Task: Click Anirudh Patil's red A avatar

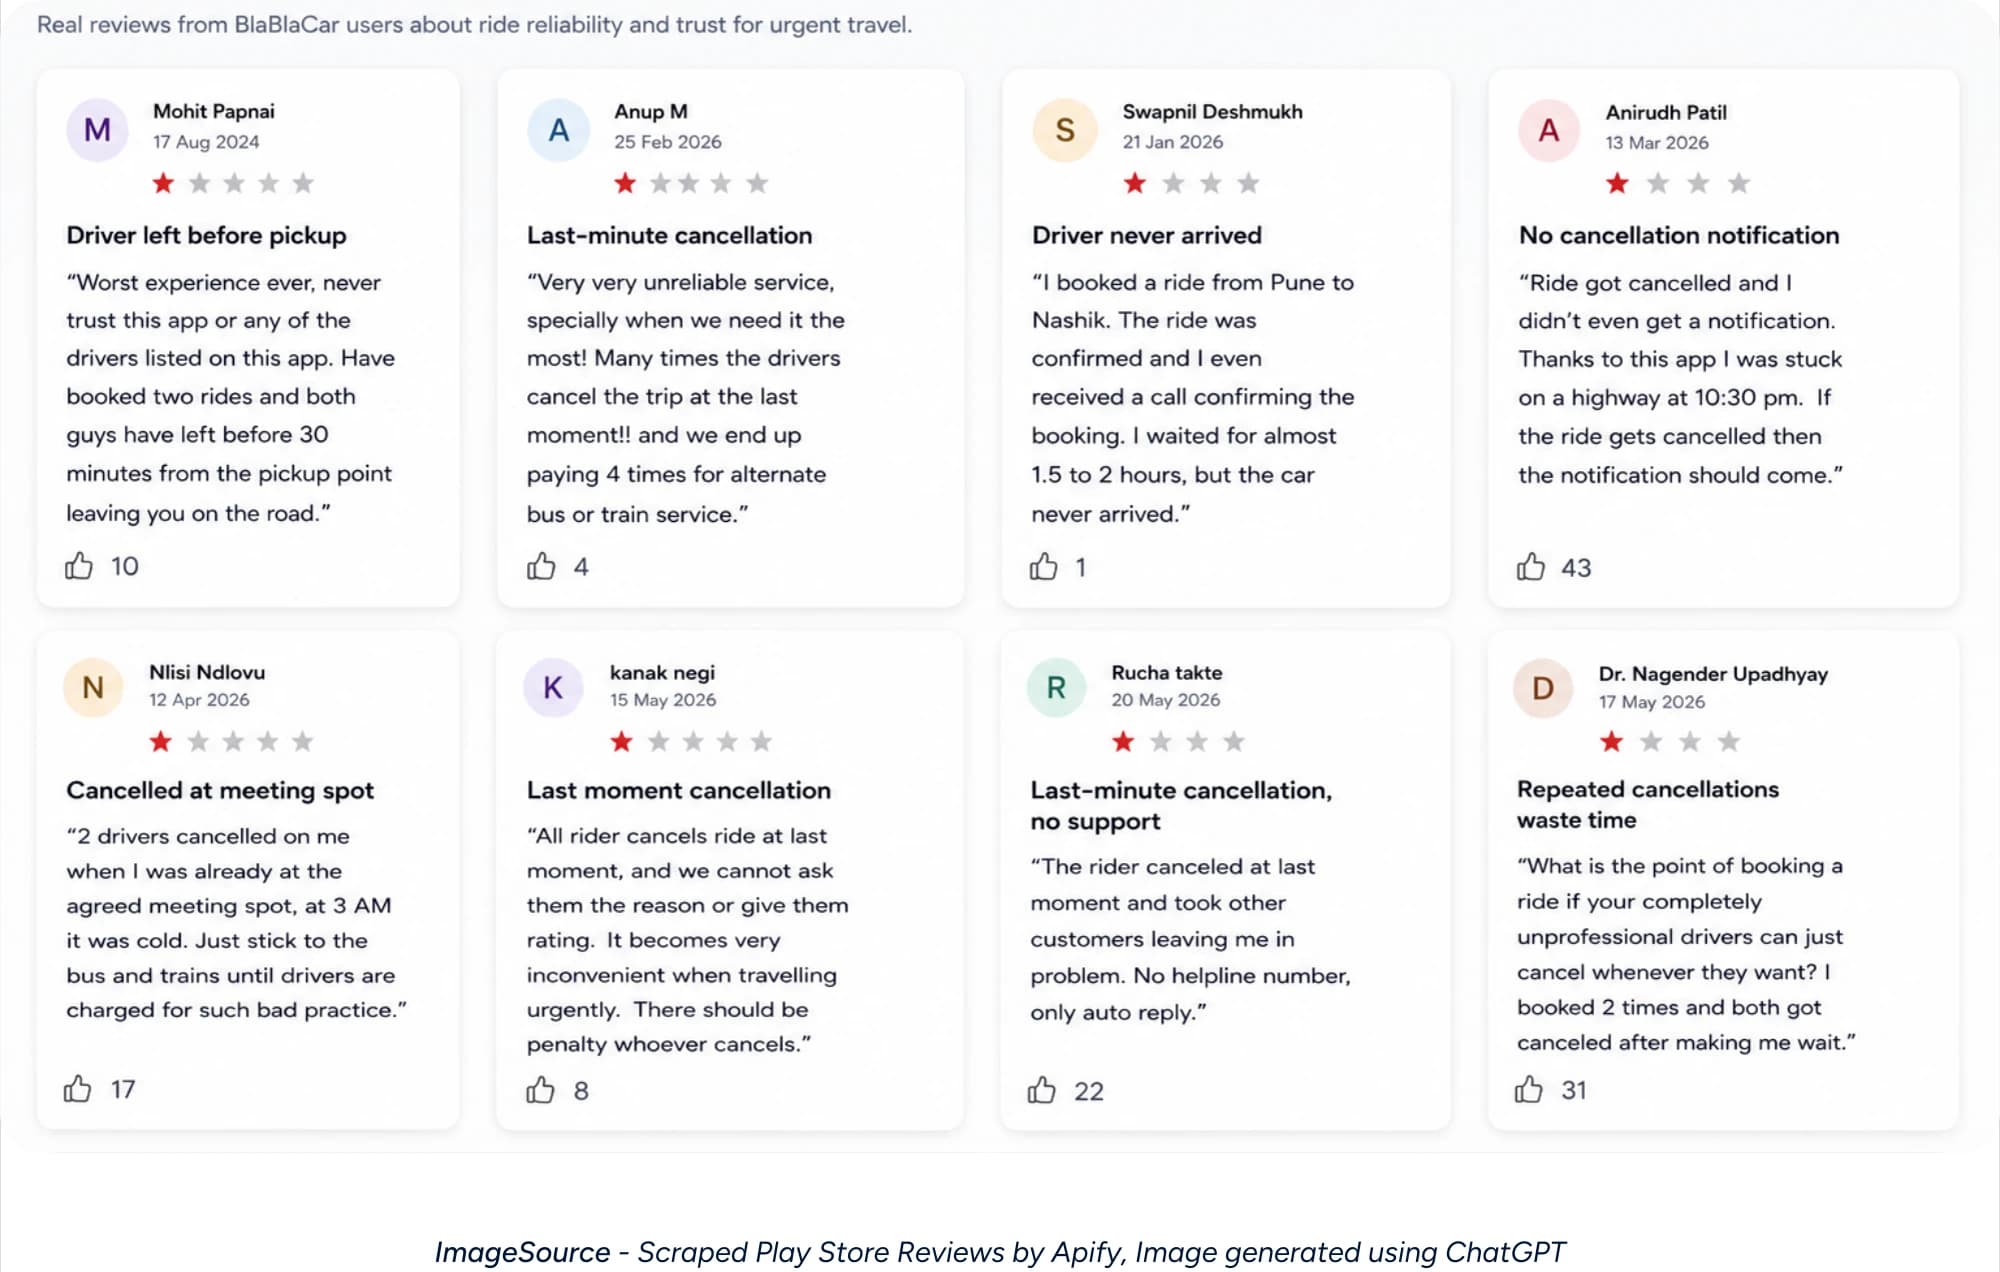Action: pos(1548,129)
